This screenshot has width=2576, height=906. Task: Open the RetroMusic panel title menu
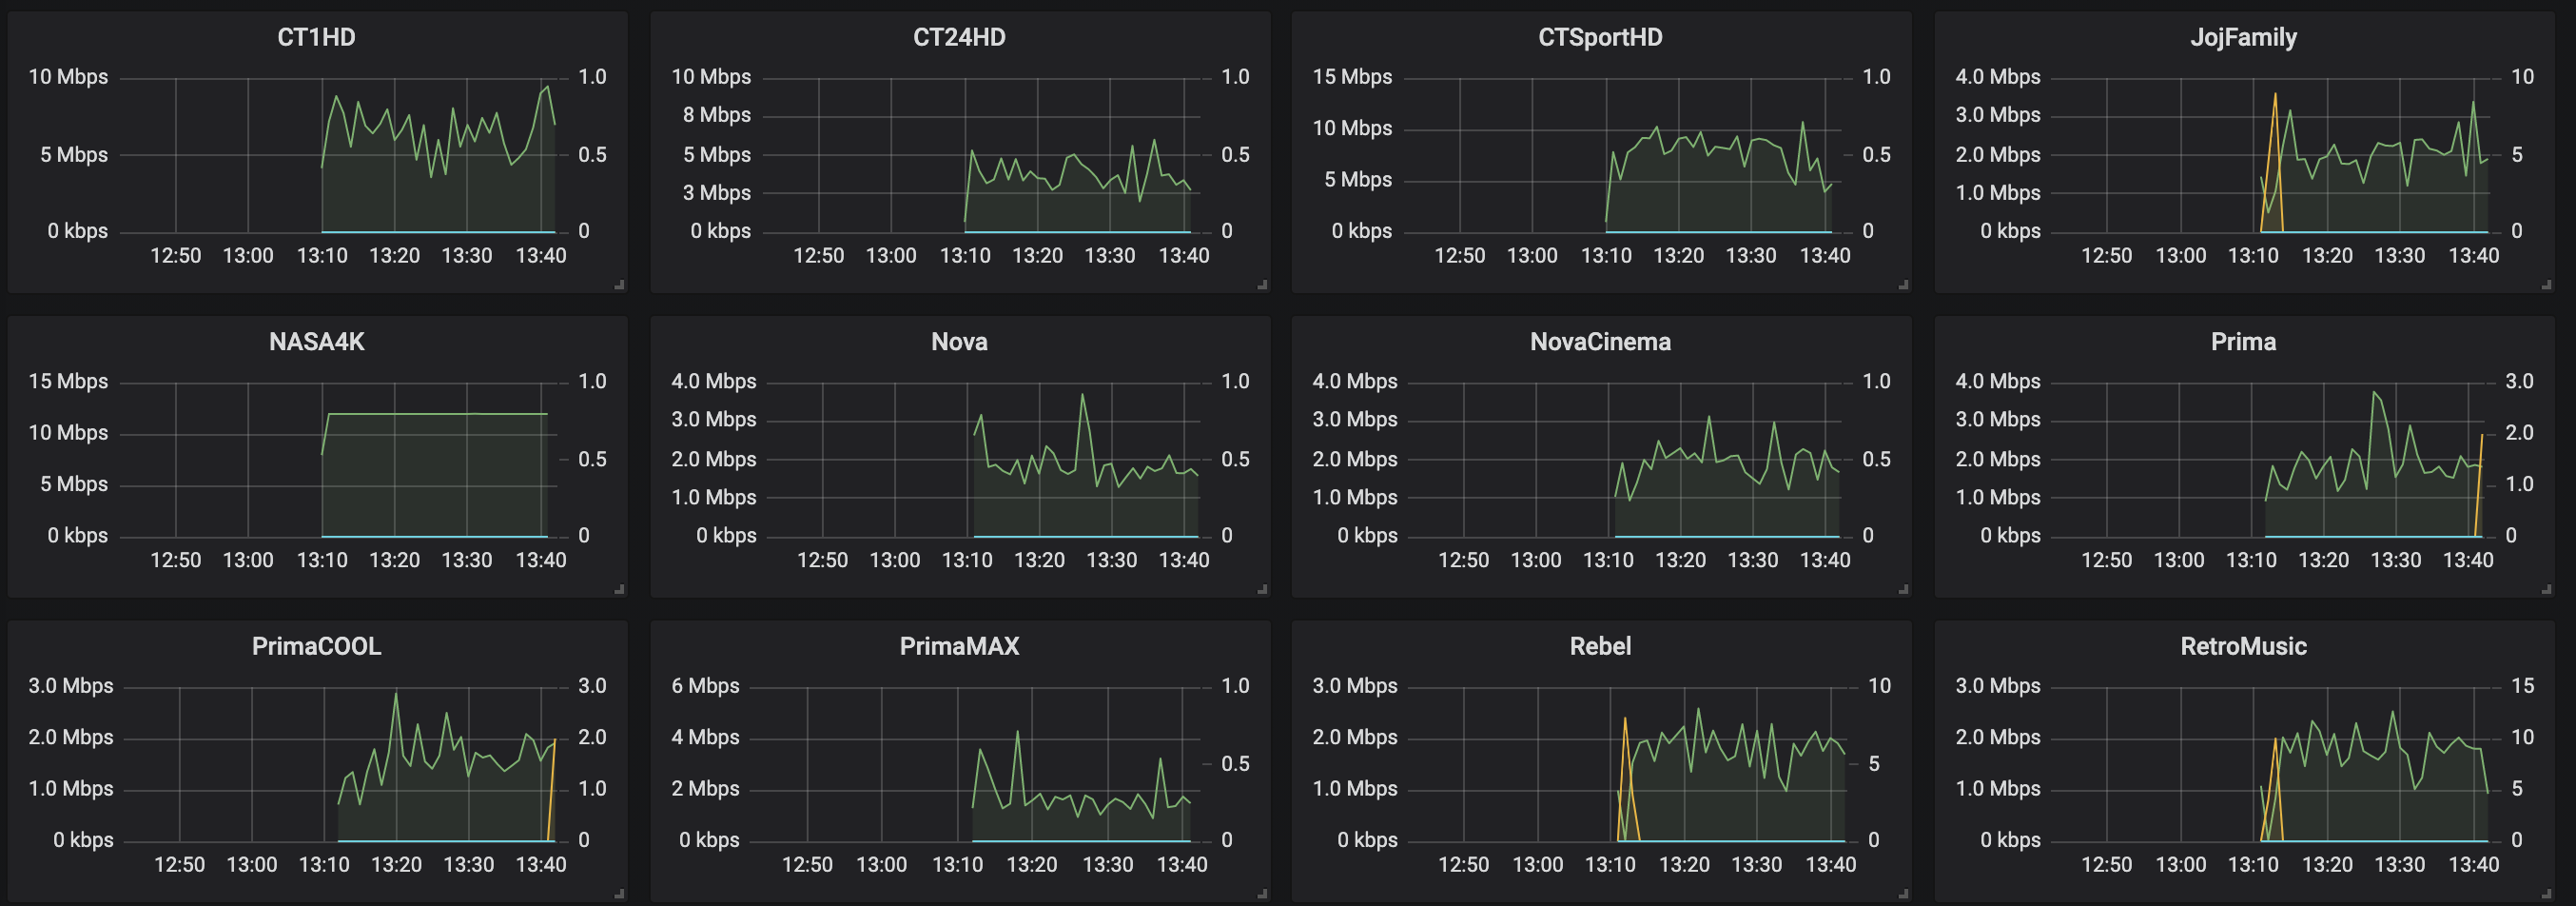pos(2243,646)
